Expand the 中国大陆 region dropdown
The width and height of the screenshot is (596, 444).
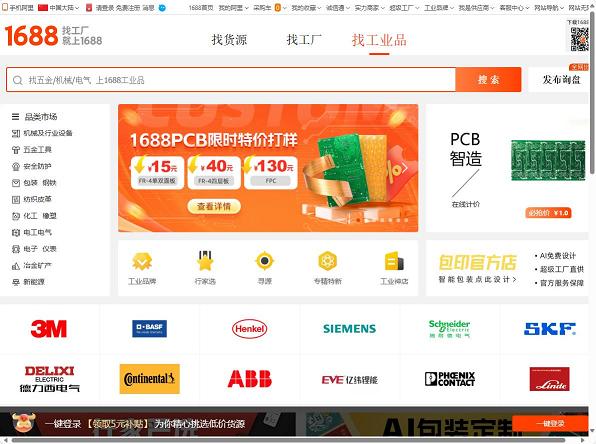59,8
